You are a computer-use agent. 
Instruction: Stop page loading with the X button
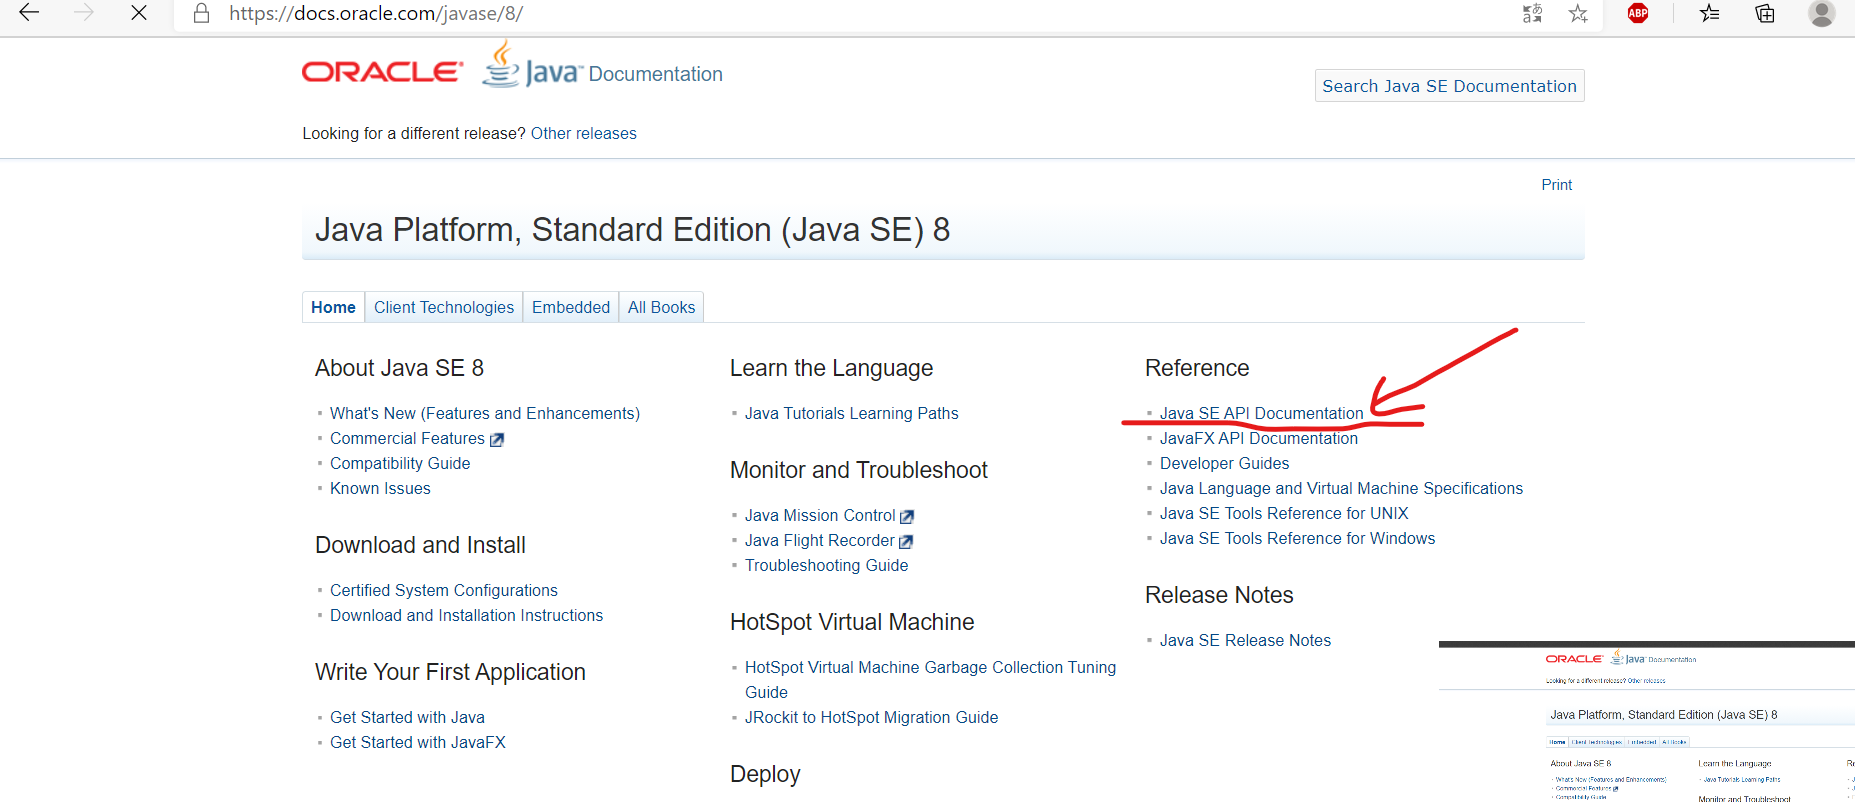139,13
